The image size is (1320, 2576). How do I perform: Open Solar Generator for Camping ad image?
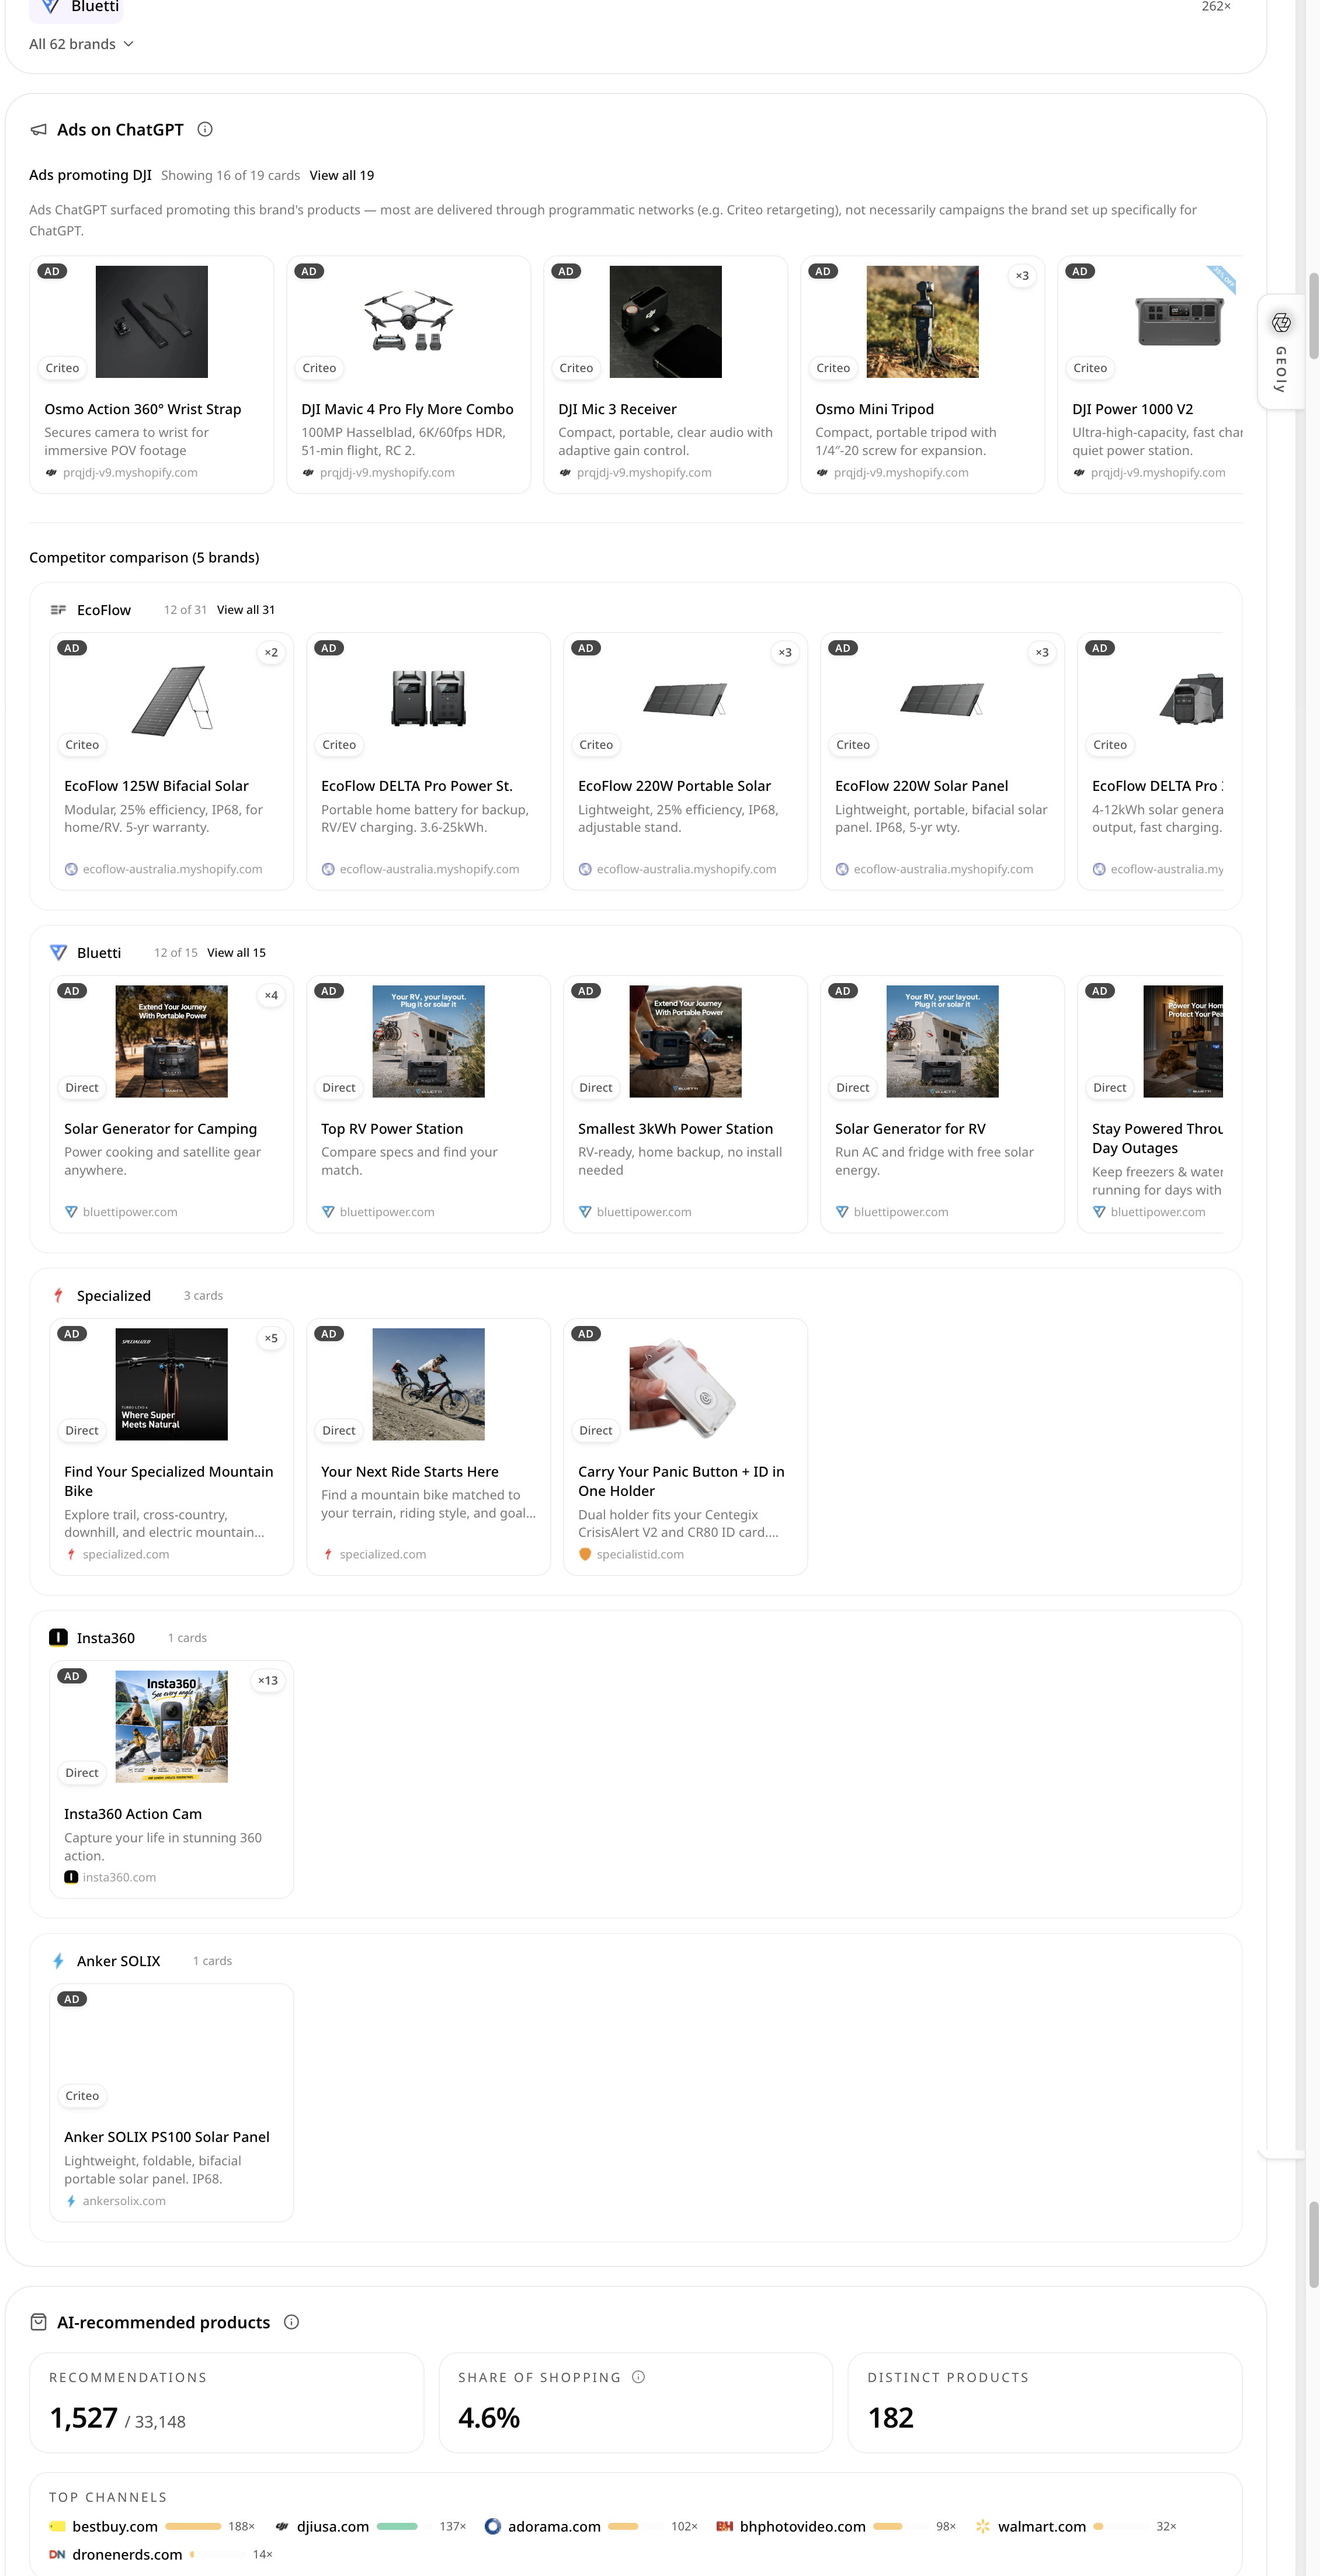click(x=172, y=1042)
